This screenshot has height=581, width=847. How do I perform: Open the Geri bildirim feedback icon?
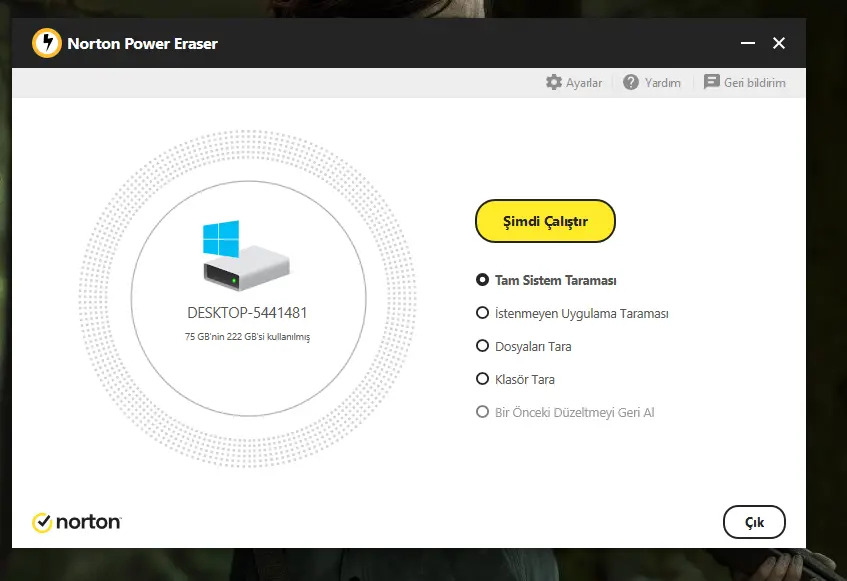pos(711,82)
